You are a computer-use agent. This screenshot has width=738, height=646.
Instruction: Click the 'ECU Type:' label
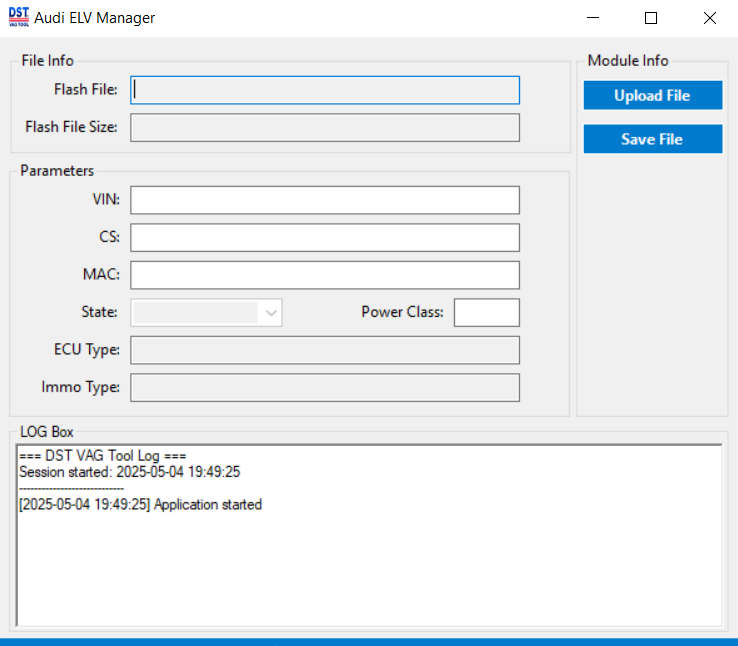click(x=87, y=350)
